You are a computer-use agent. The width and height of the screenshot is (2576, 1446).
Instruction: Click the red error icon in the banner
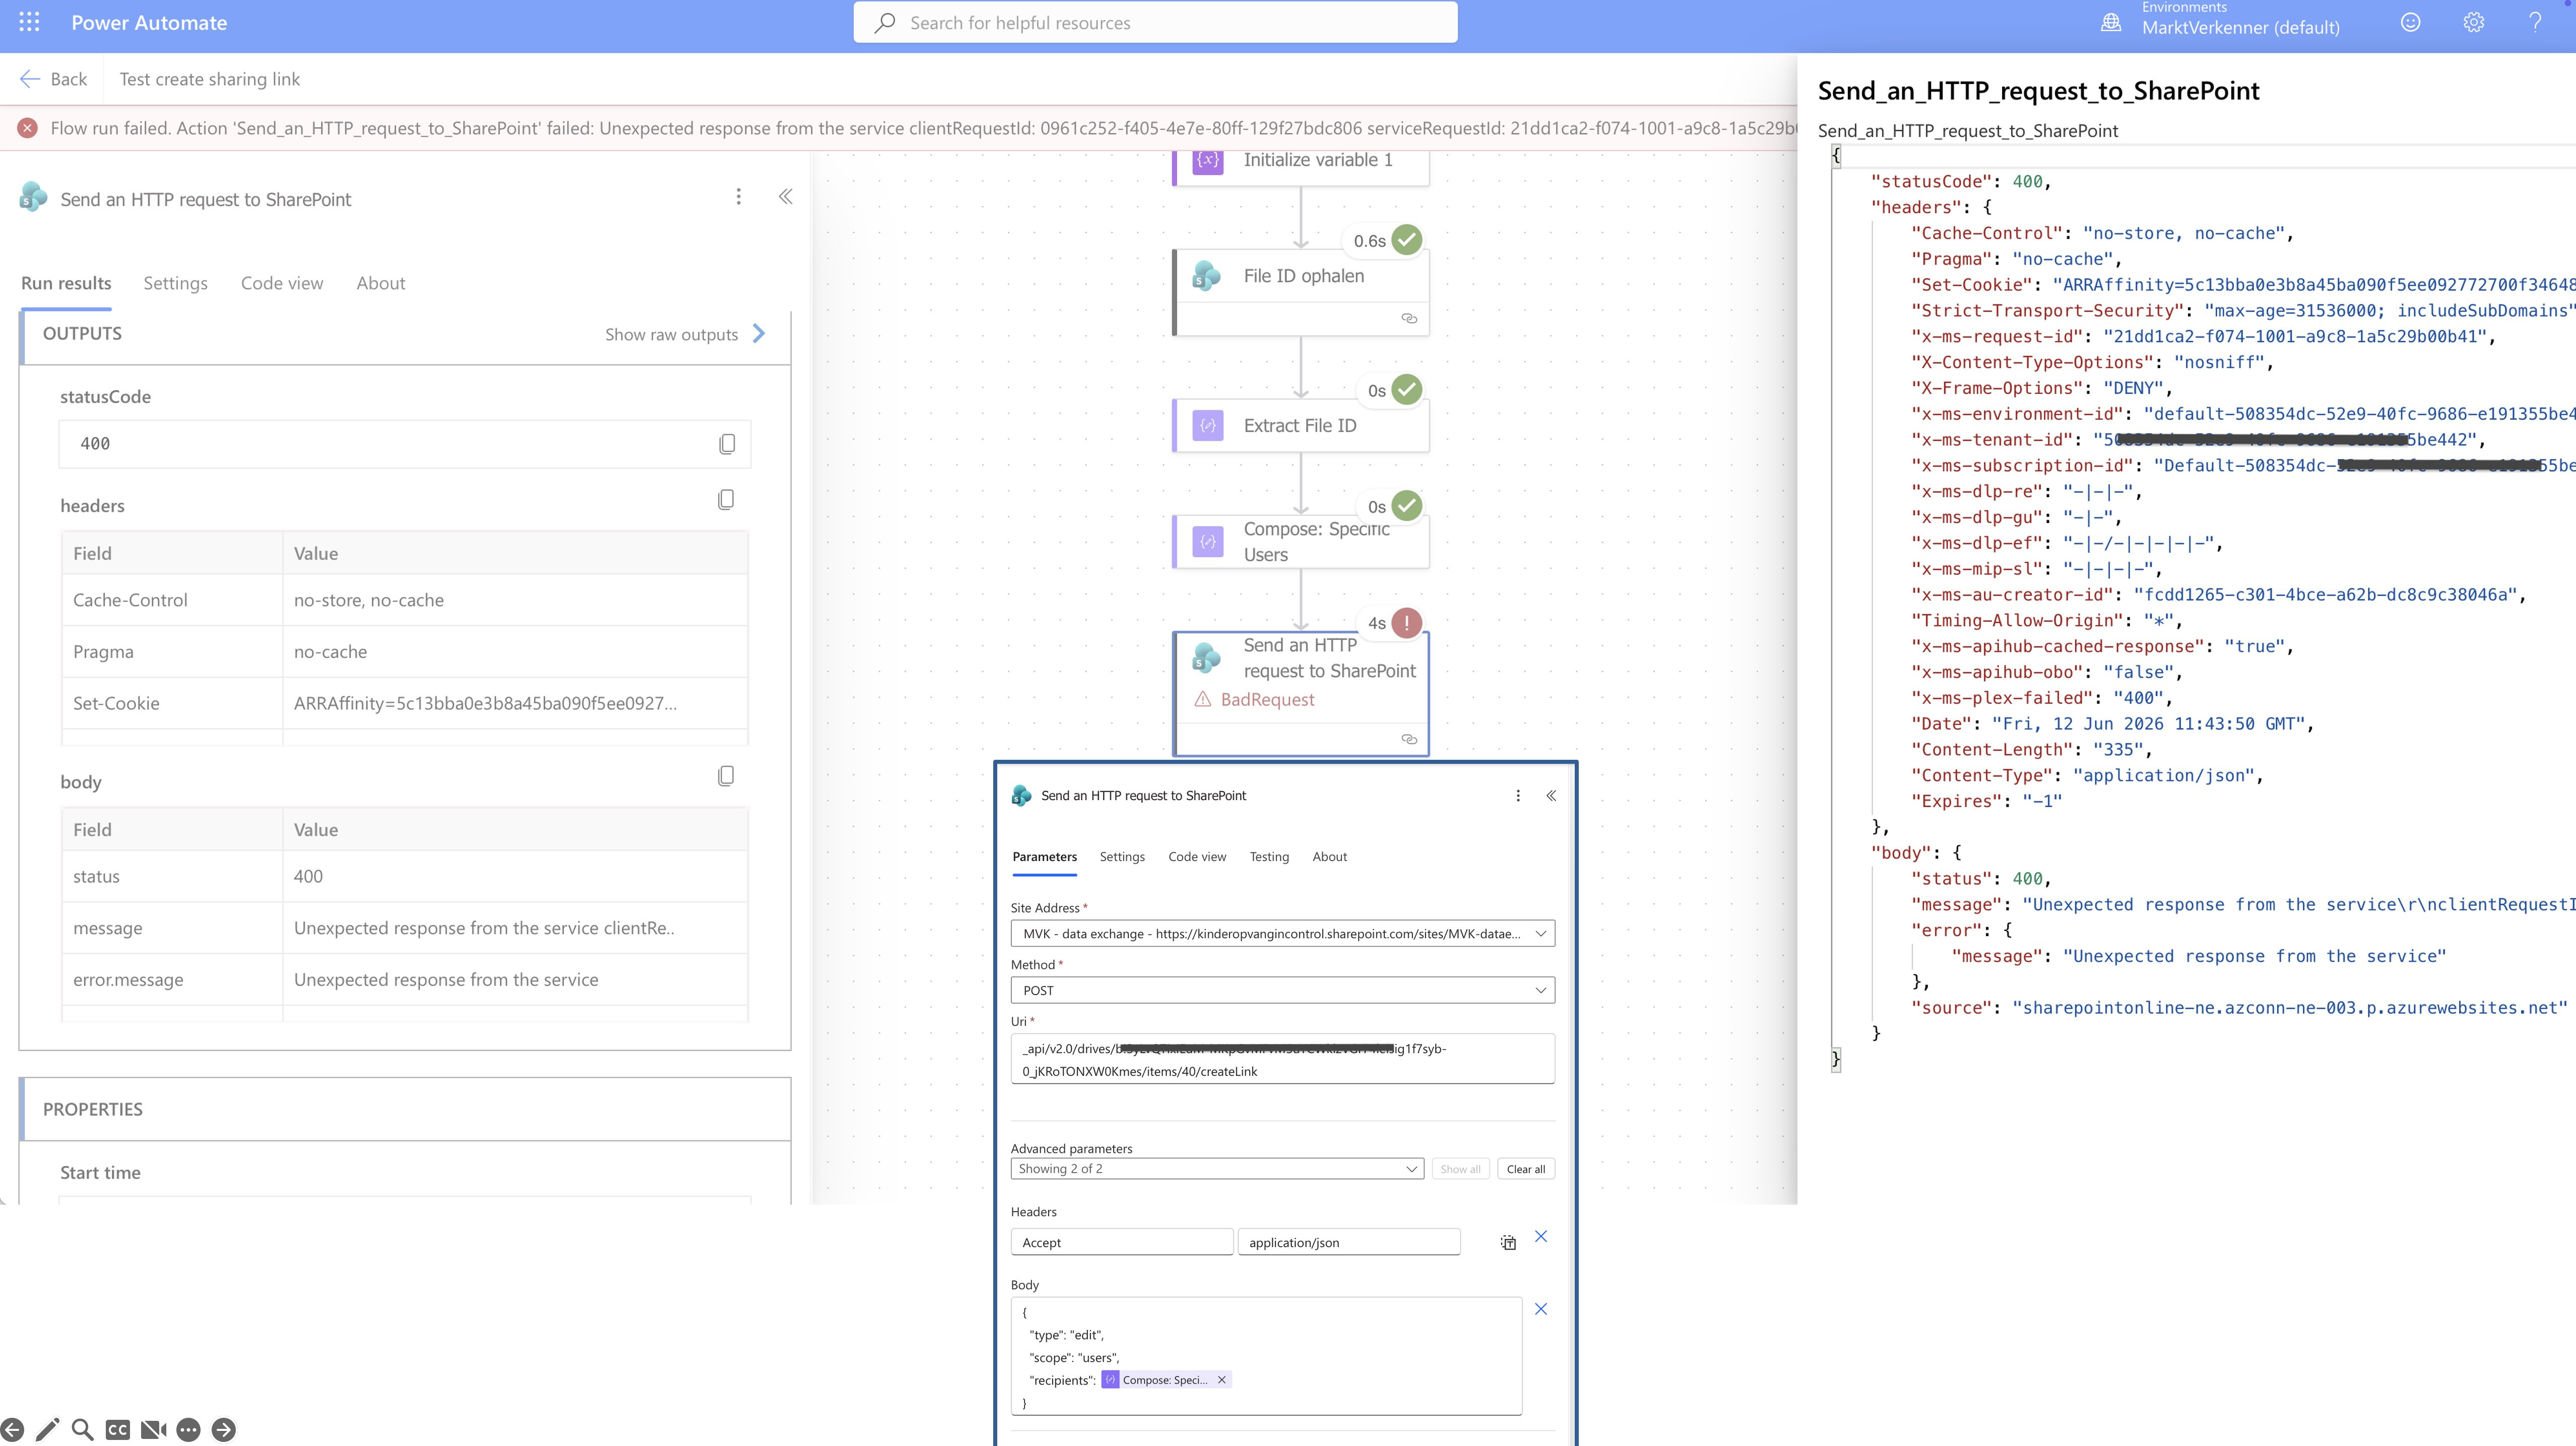[x=28, y=128]
